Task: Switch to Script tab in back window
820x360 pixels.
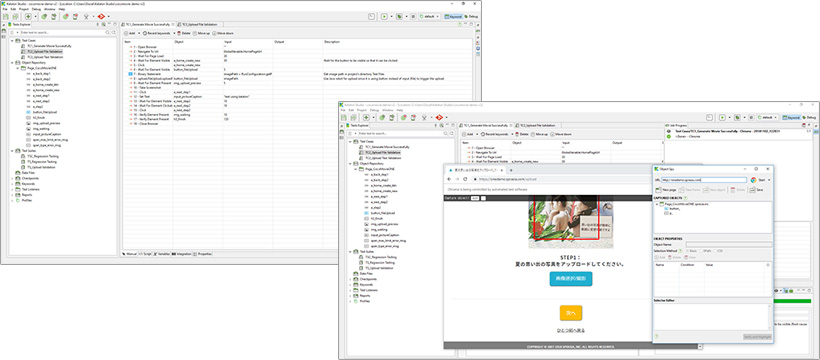Action: [x=144, y=254]
